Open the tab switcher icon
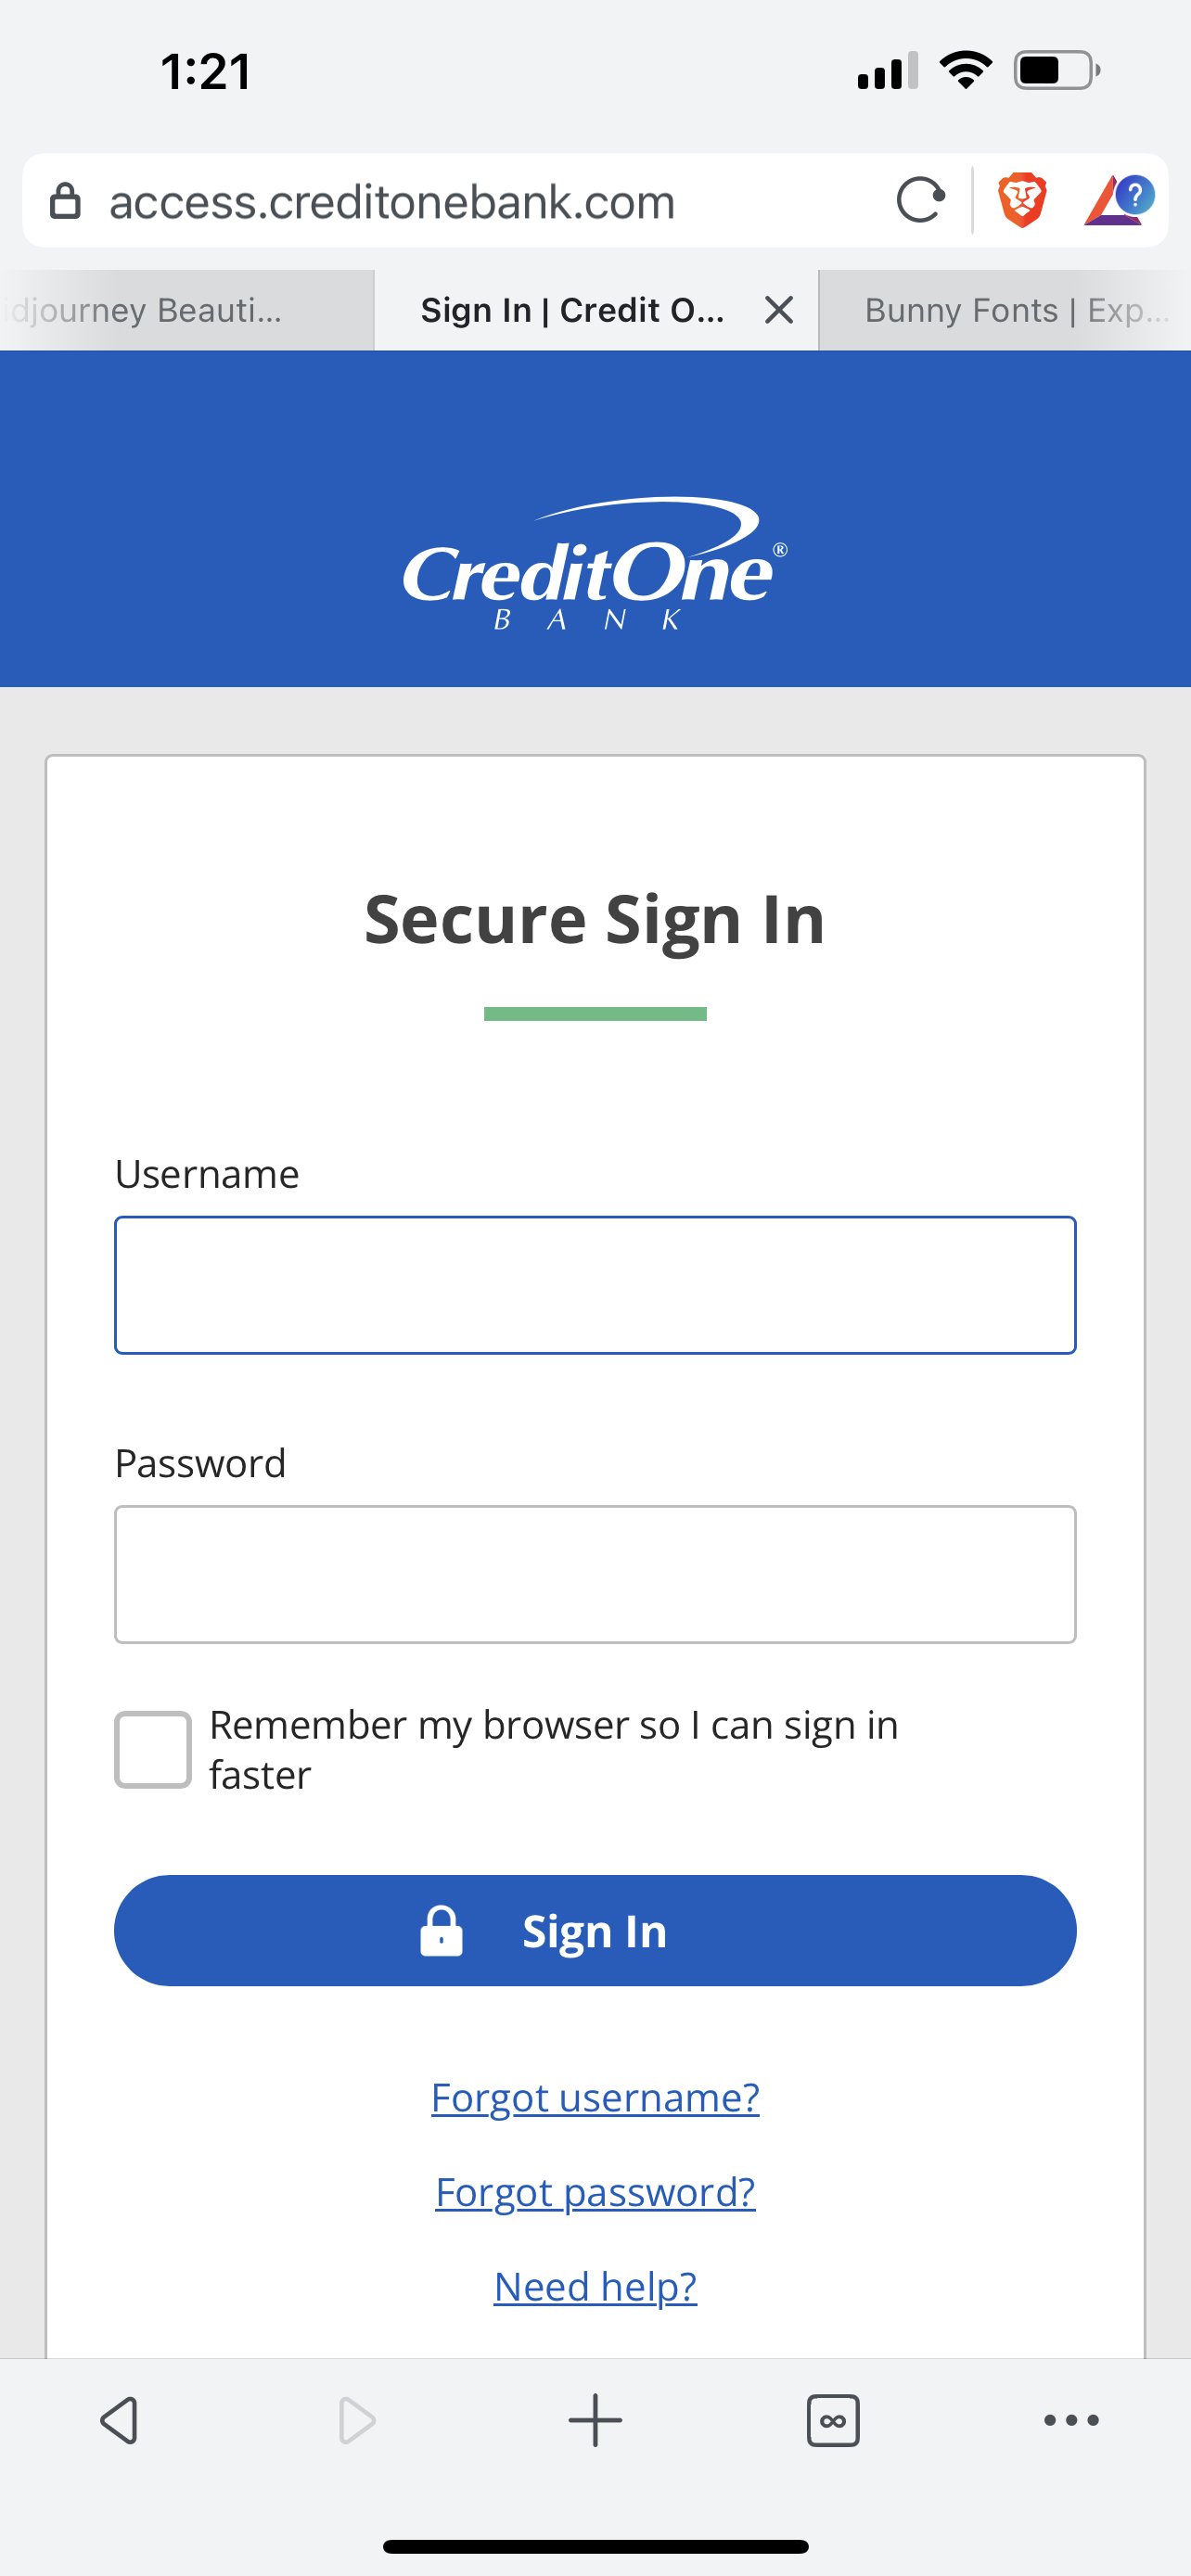Image resolution: width=1191 pixels, height=2576 pixels. click(833, 2420)
